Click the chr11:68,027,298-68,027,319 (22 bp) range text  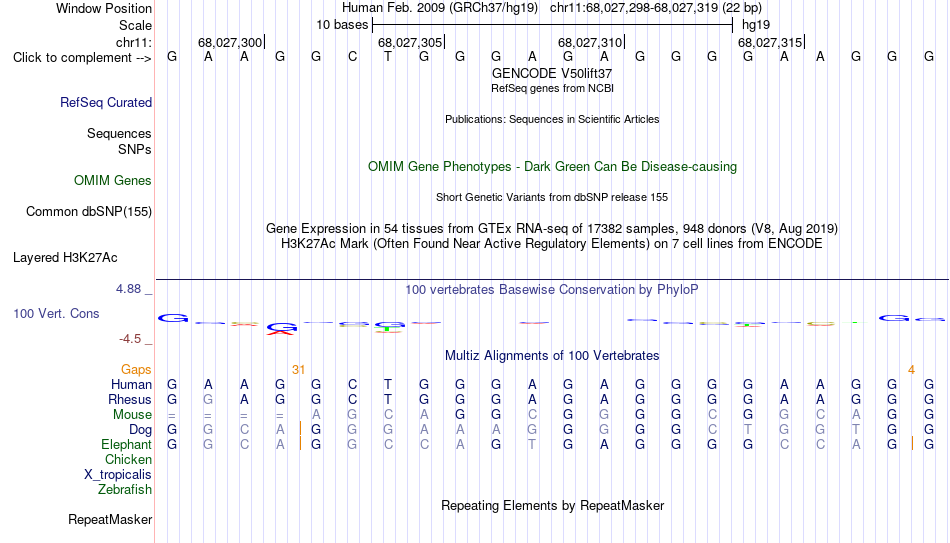(x=656, y=8)
